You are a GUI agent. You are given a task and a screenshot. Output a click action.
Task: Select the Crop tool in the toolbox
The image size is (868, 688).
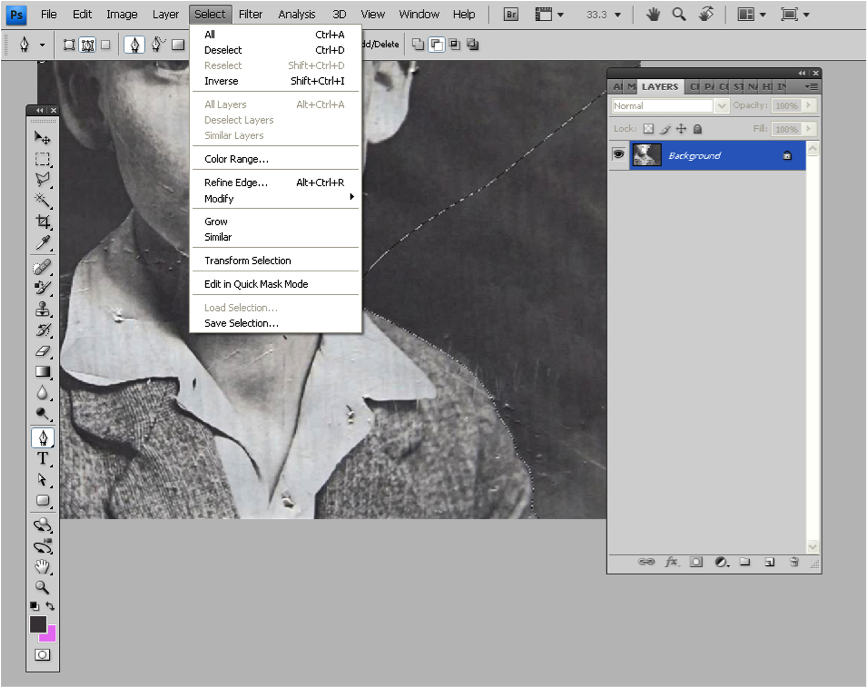pyautogui.click(x=43, y=222)
